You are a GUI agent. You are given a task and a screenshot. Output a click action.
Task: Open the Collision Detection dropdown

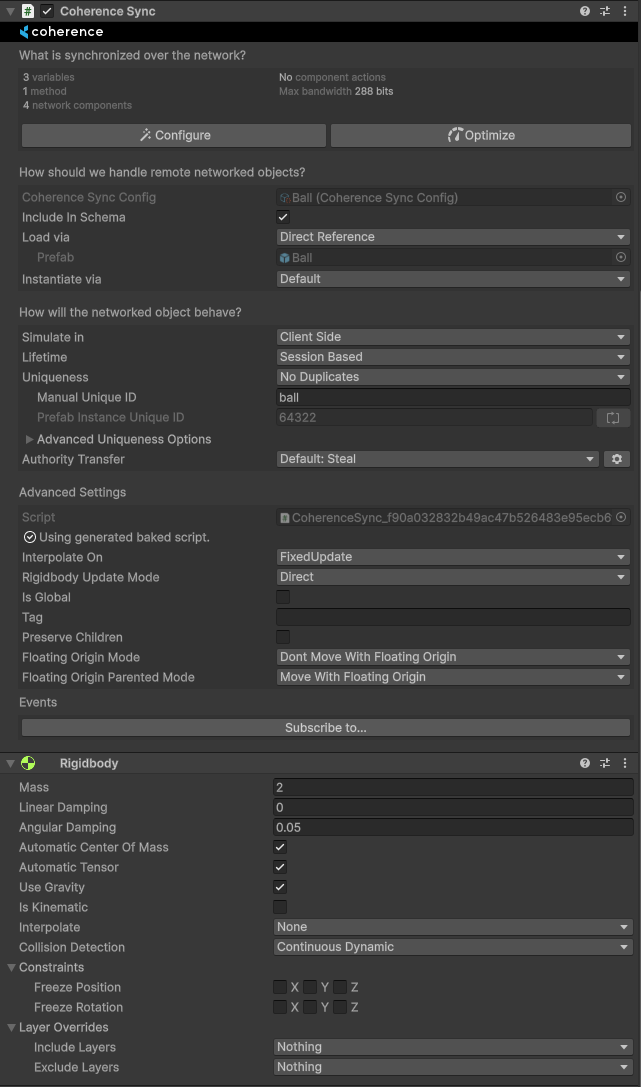[453, 947]
